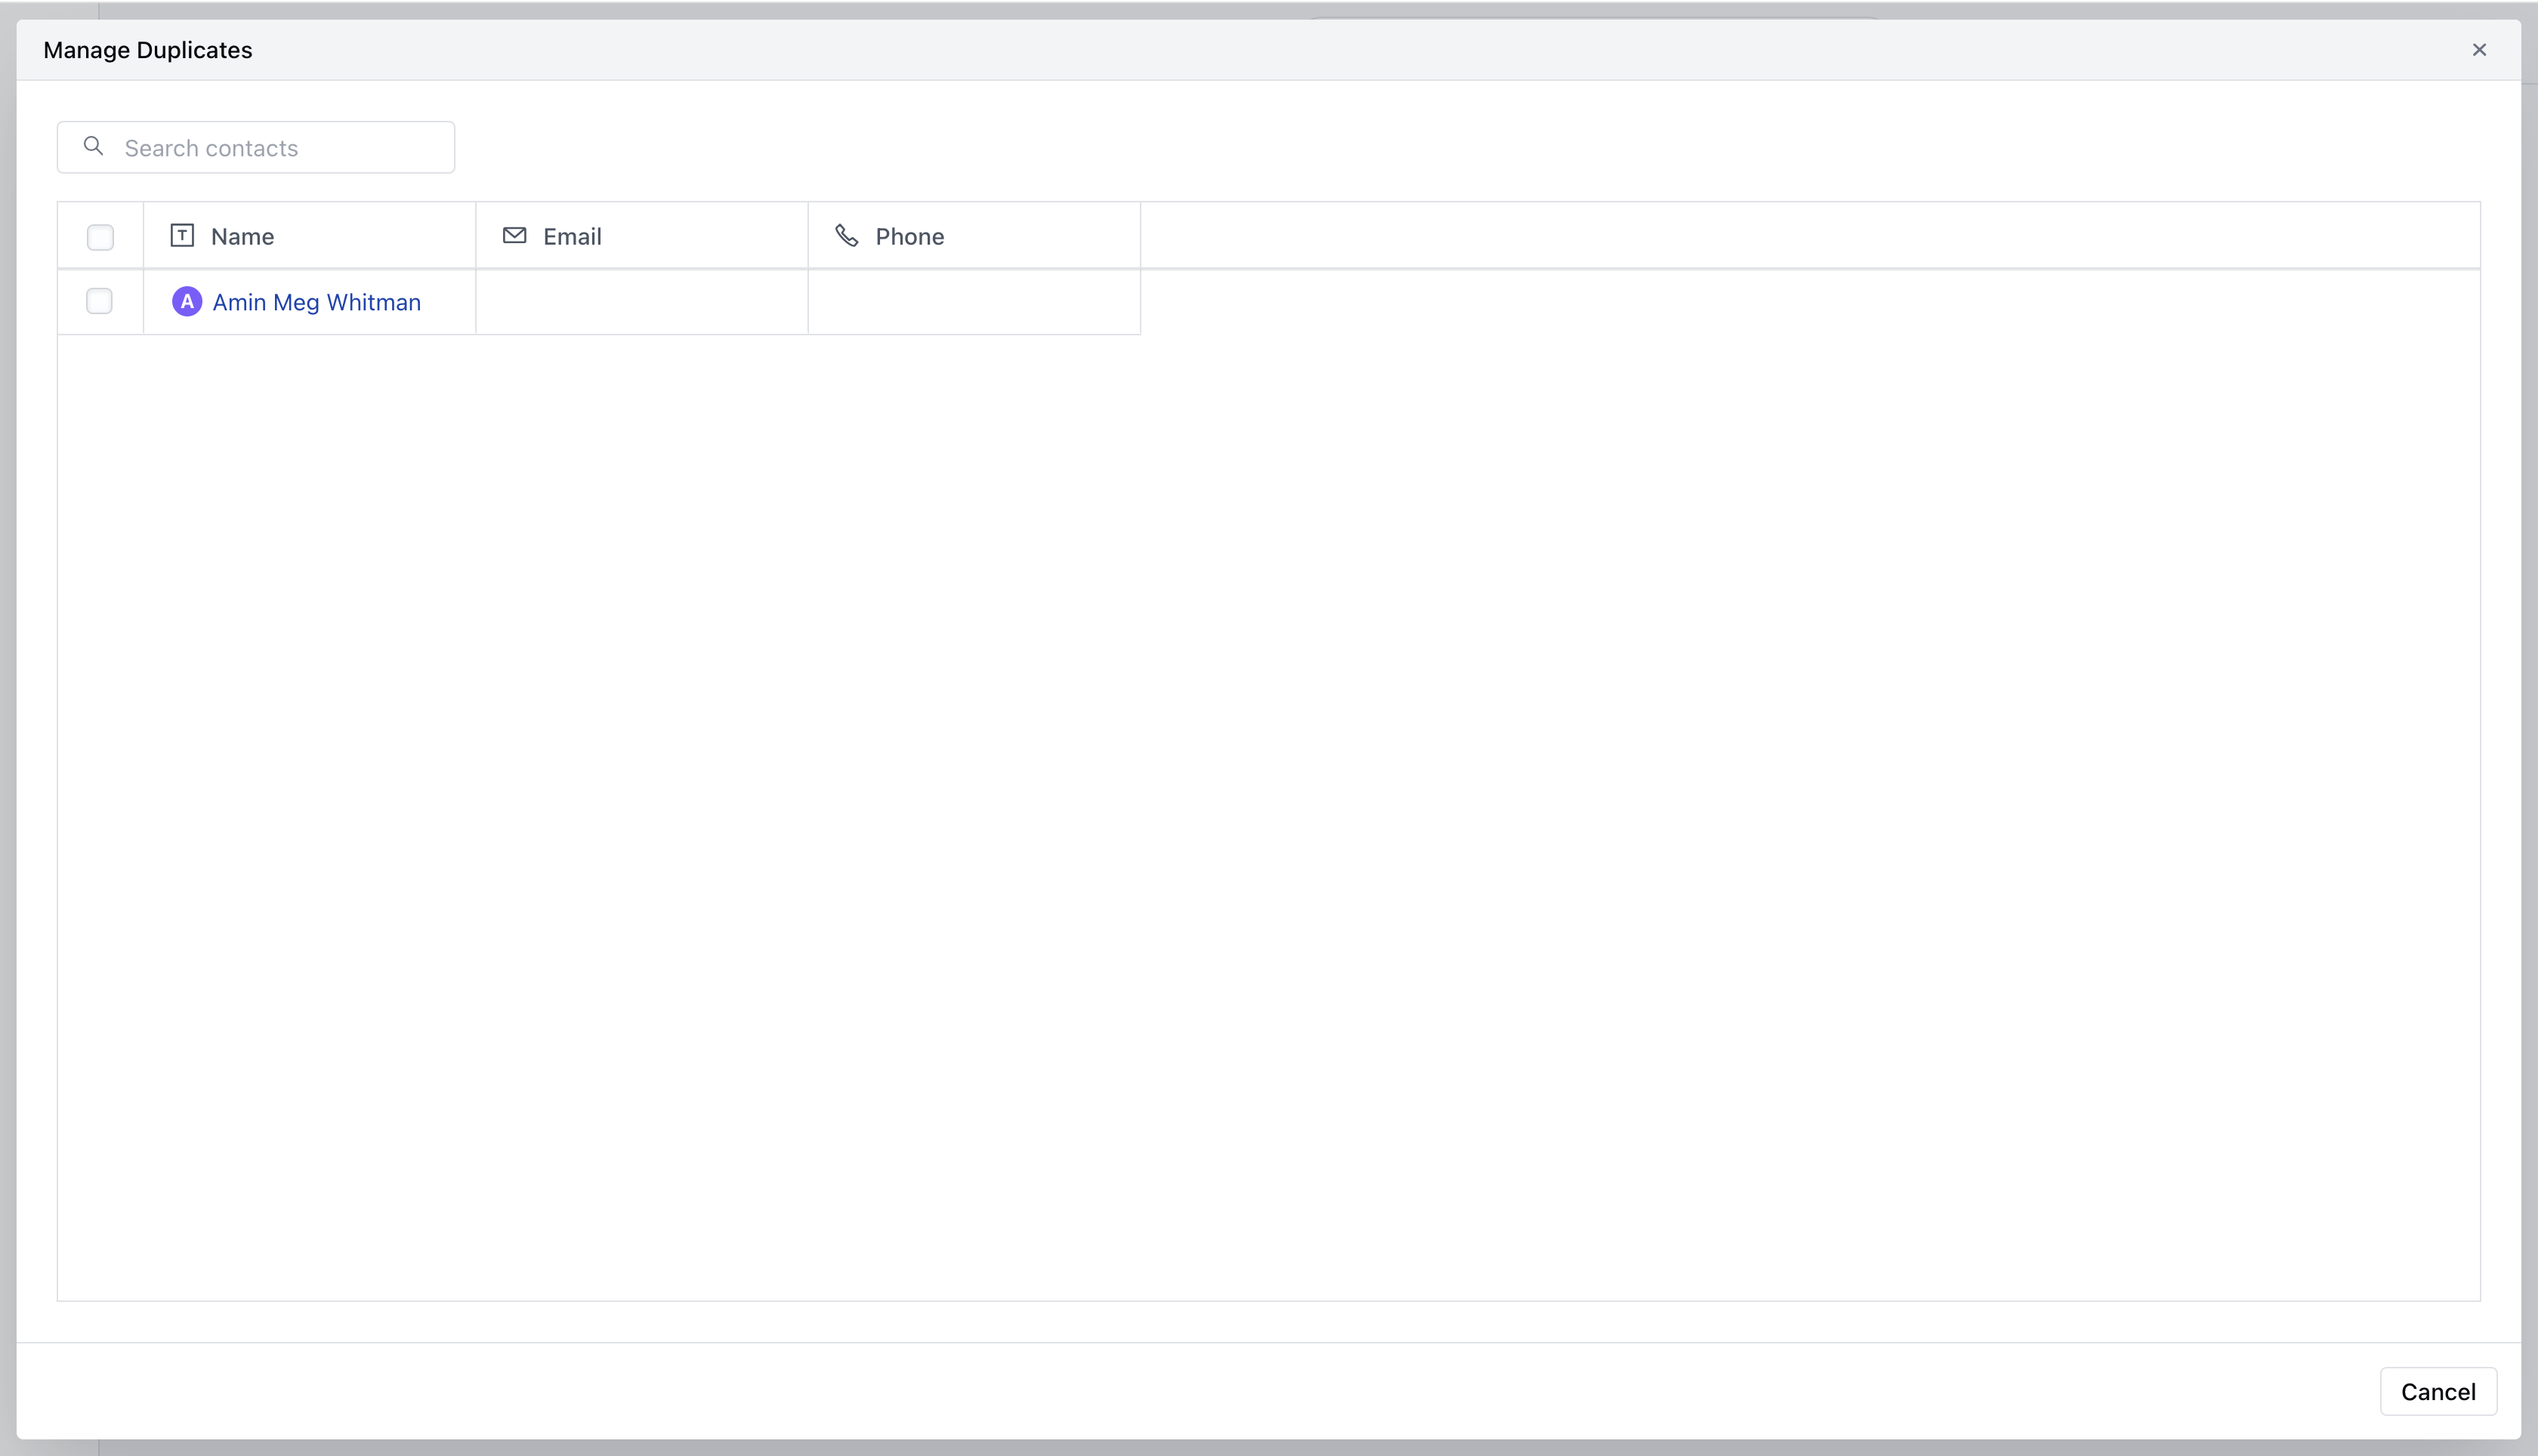The image size is (2538, 1456).
Task: Click the magnifying glass search icon
Action: (x=92, y=146)
